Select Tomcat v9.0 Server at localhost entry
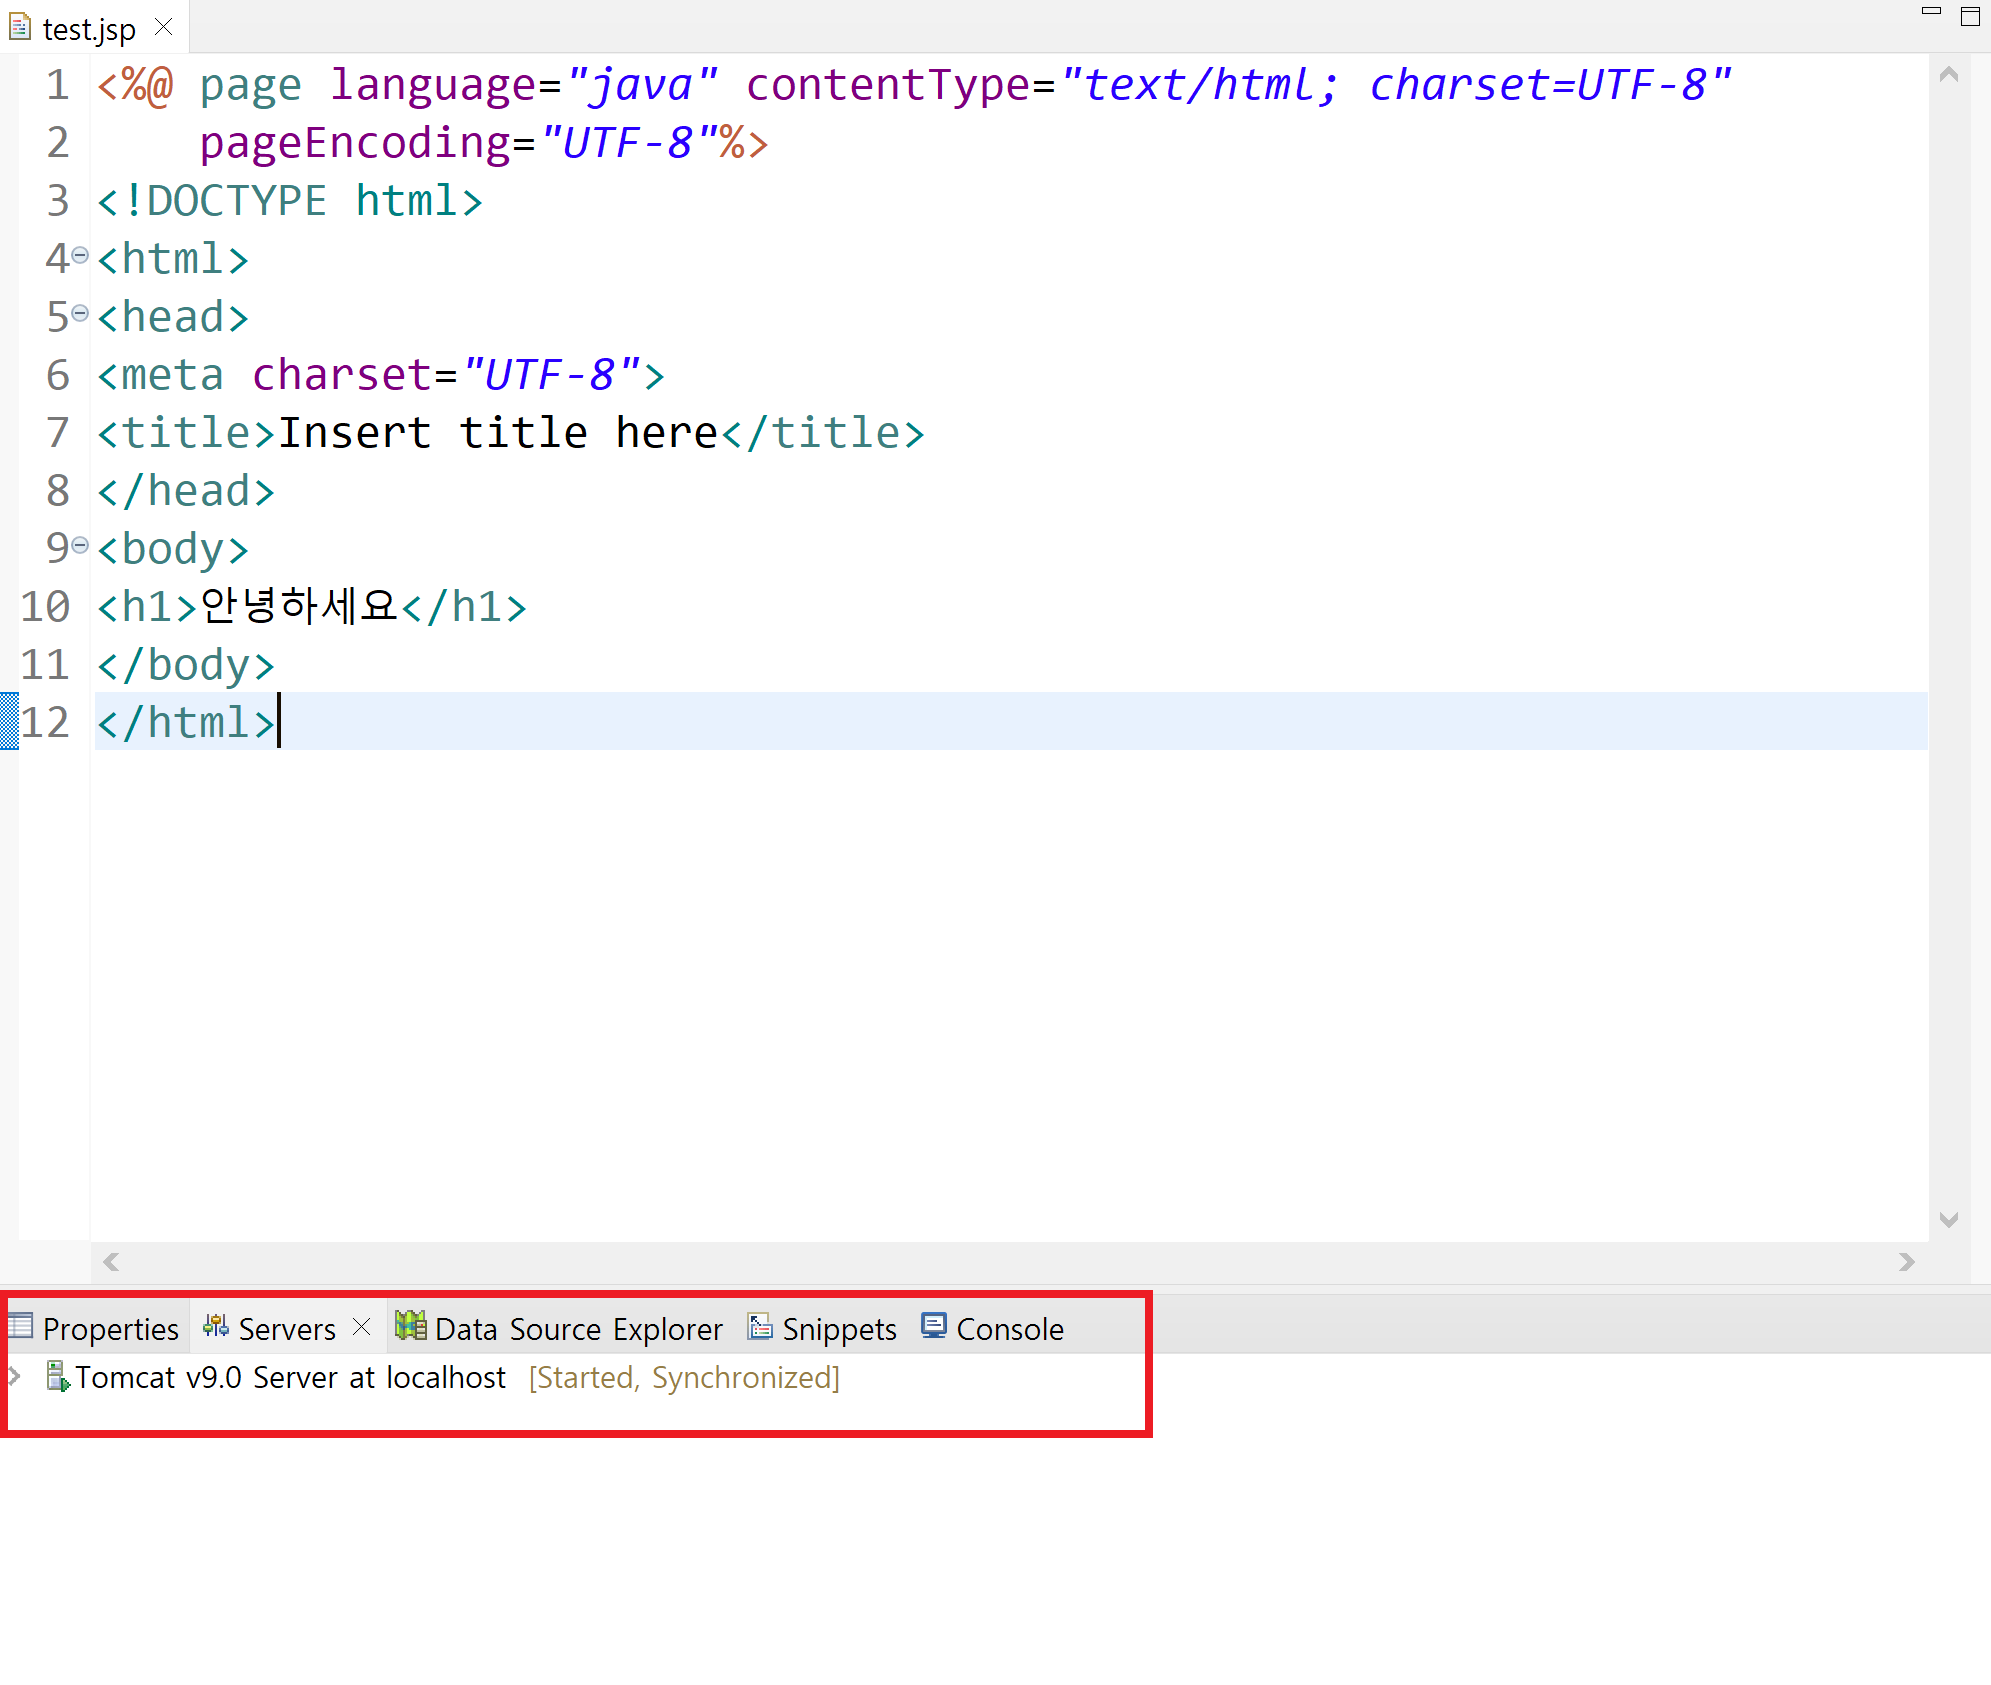This screenshot has width=1991, height=1685. pyautogui.click(x=290, y=1378)
